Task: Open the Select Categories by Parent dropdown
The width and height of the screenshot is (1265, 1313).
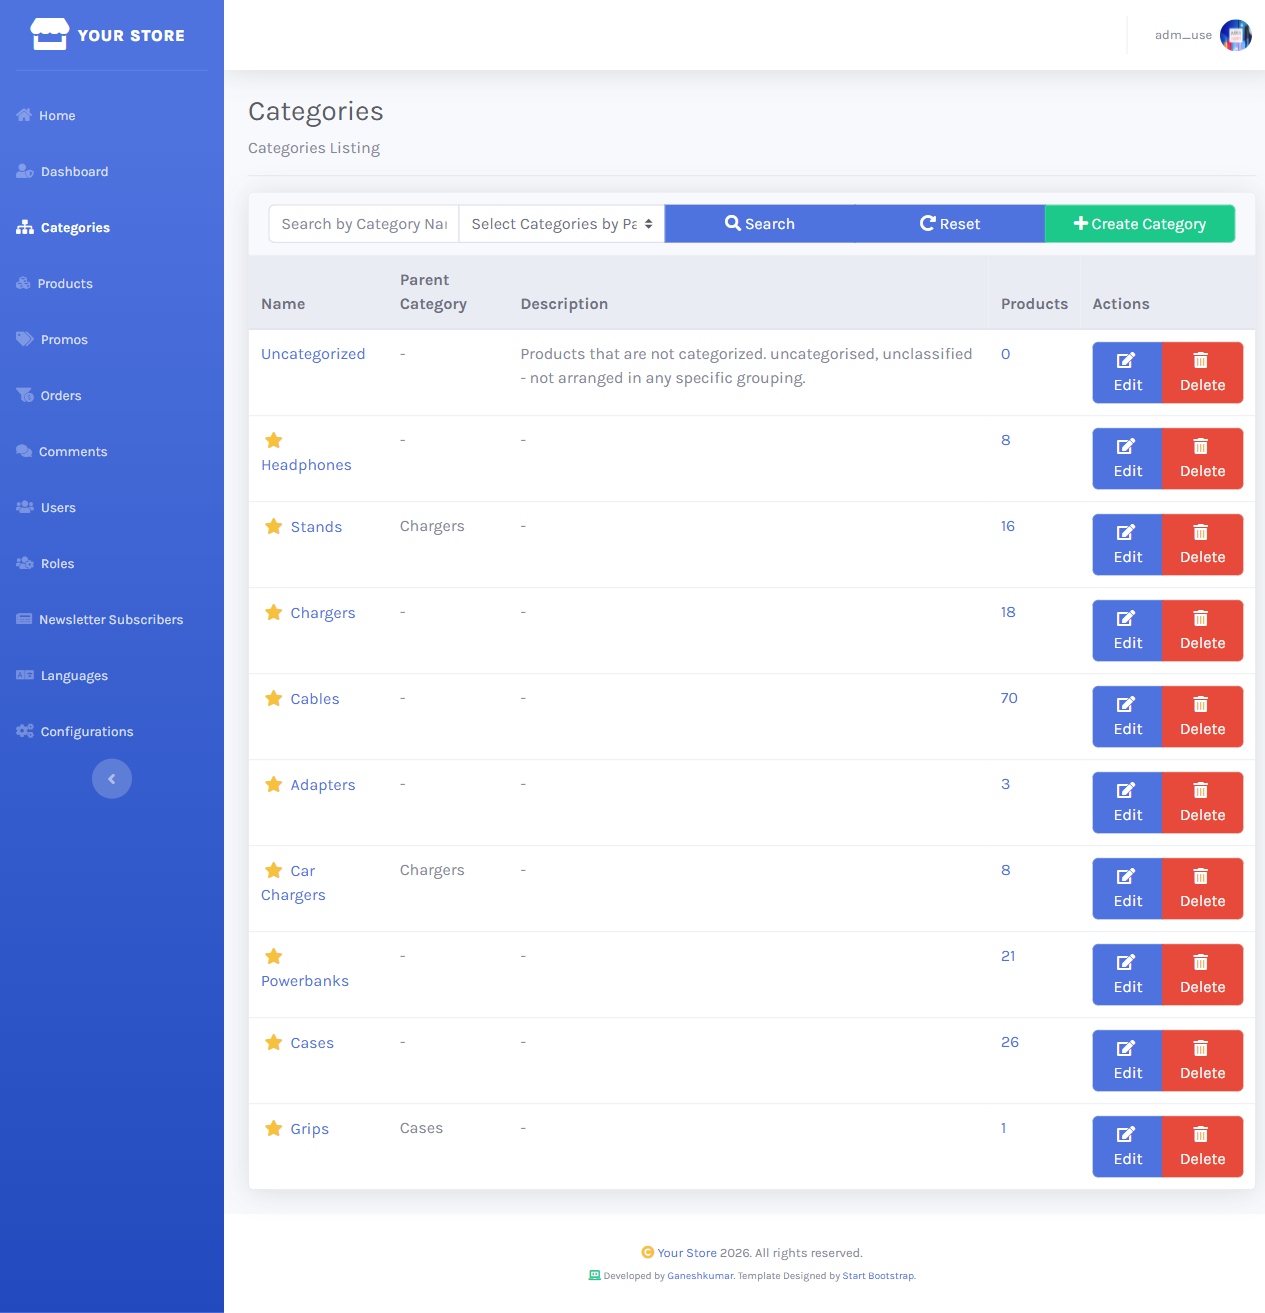Action: (x=562, y=224)
